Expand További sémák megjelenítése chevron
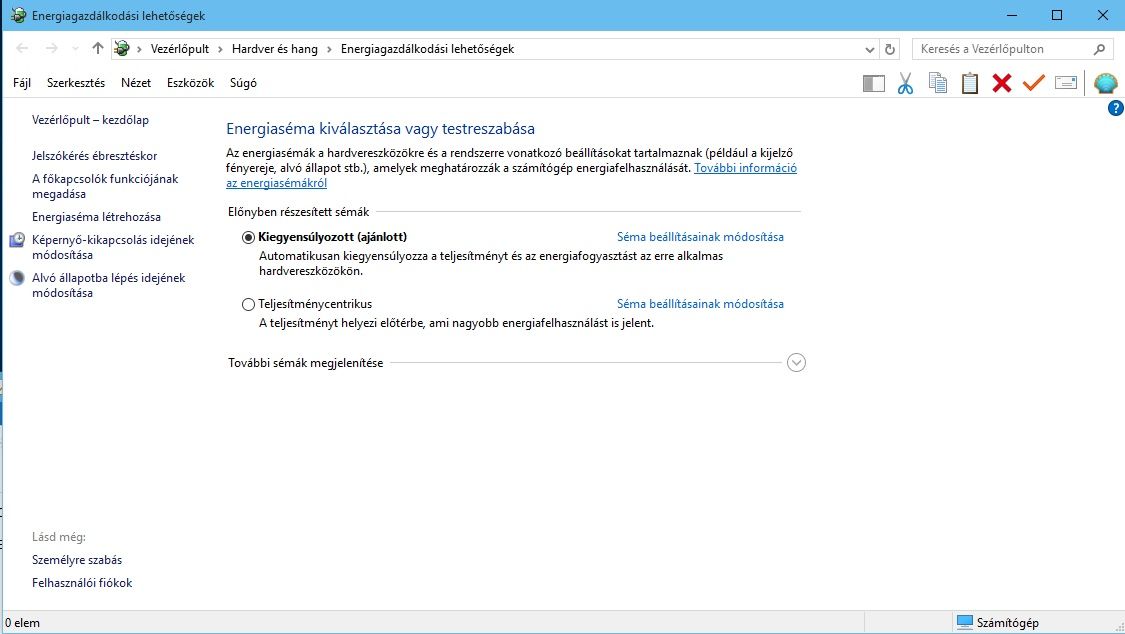The width and height of the screenshot is (1125, 634). coord(796,363)
